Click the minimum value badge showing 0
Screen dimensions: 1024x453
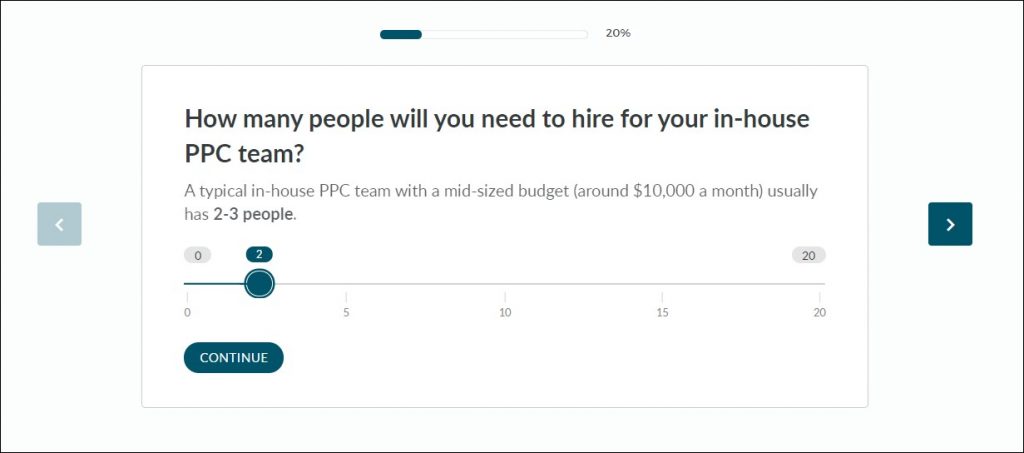coord(197,255)
